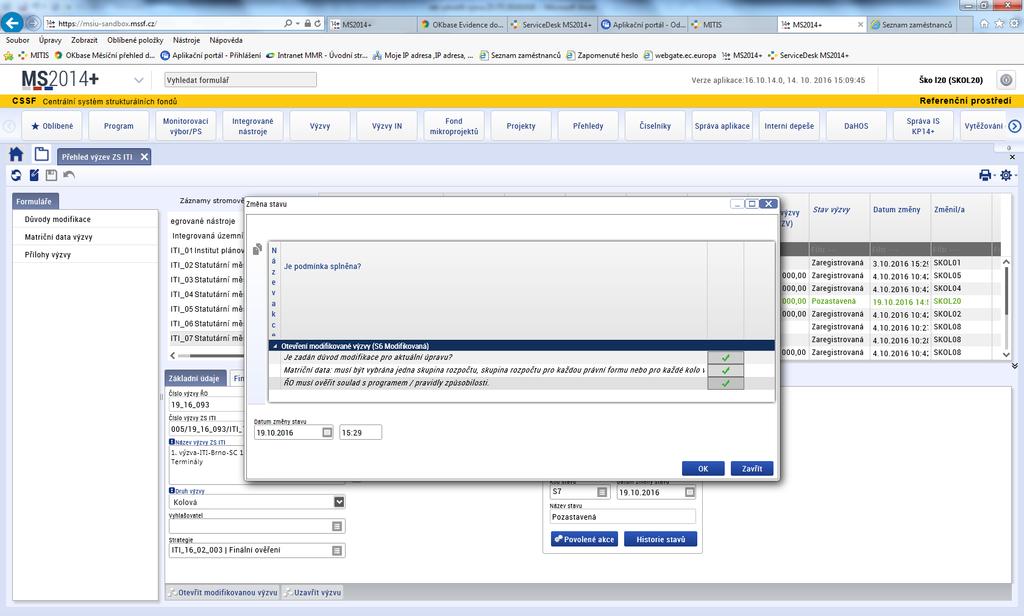Open the Oblíbené menu
This screenshot has height=616, width=1024.
pyautogui.click(x=52, y=126)
